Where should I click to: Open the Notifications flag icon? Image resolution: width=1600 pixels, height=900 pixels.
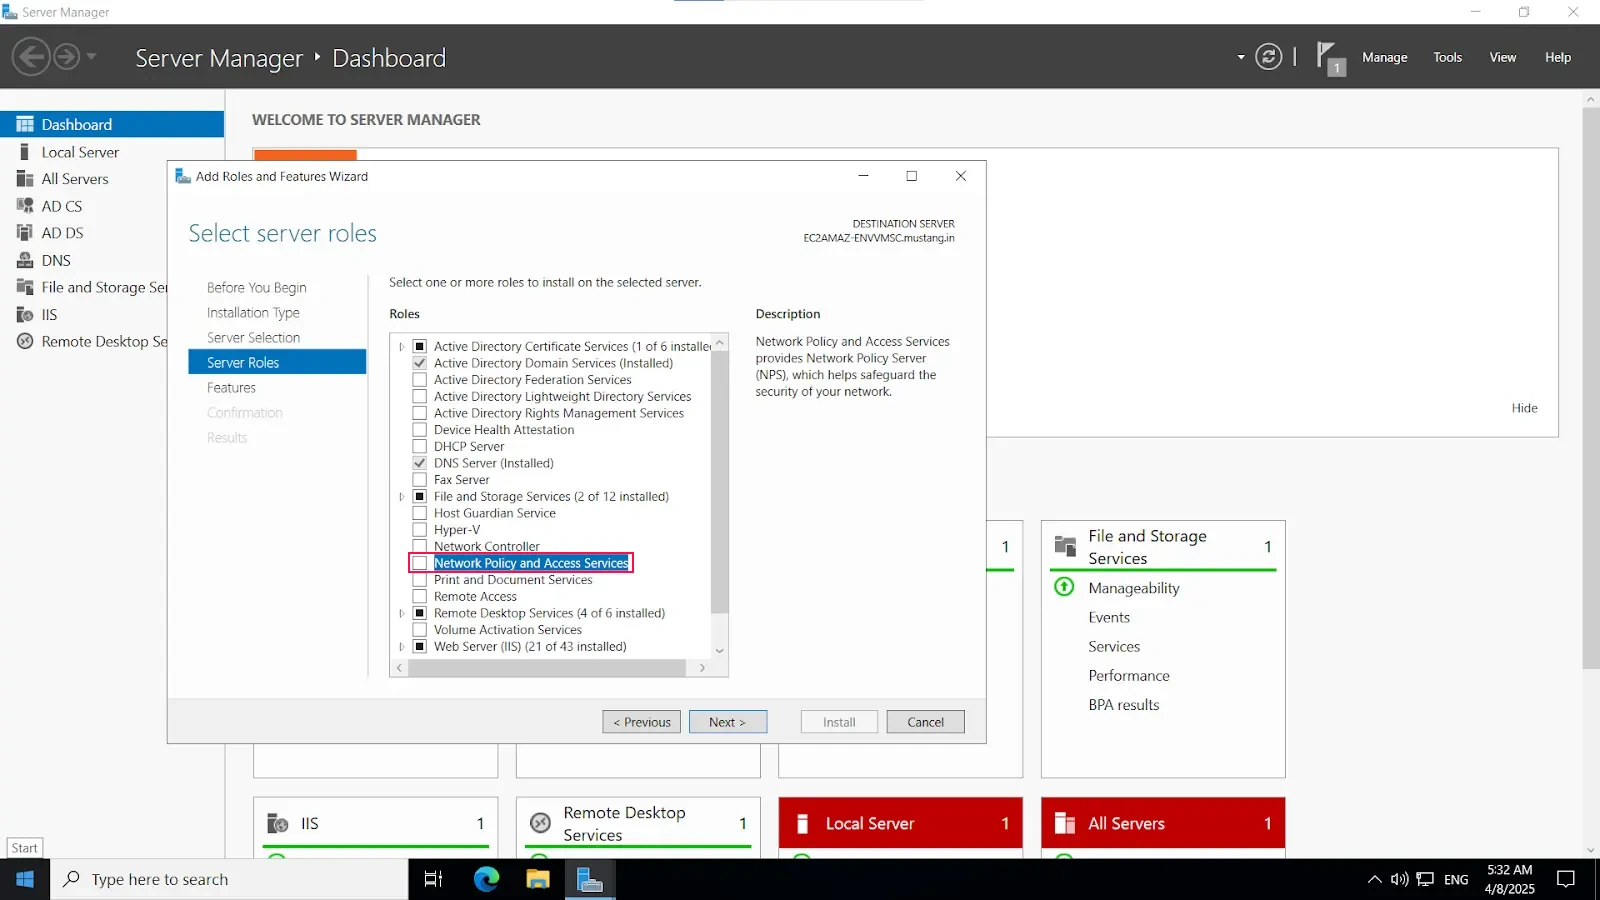1329,58
